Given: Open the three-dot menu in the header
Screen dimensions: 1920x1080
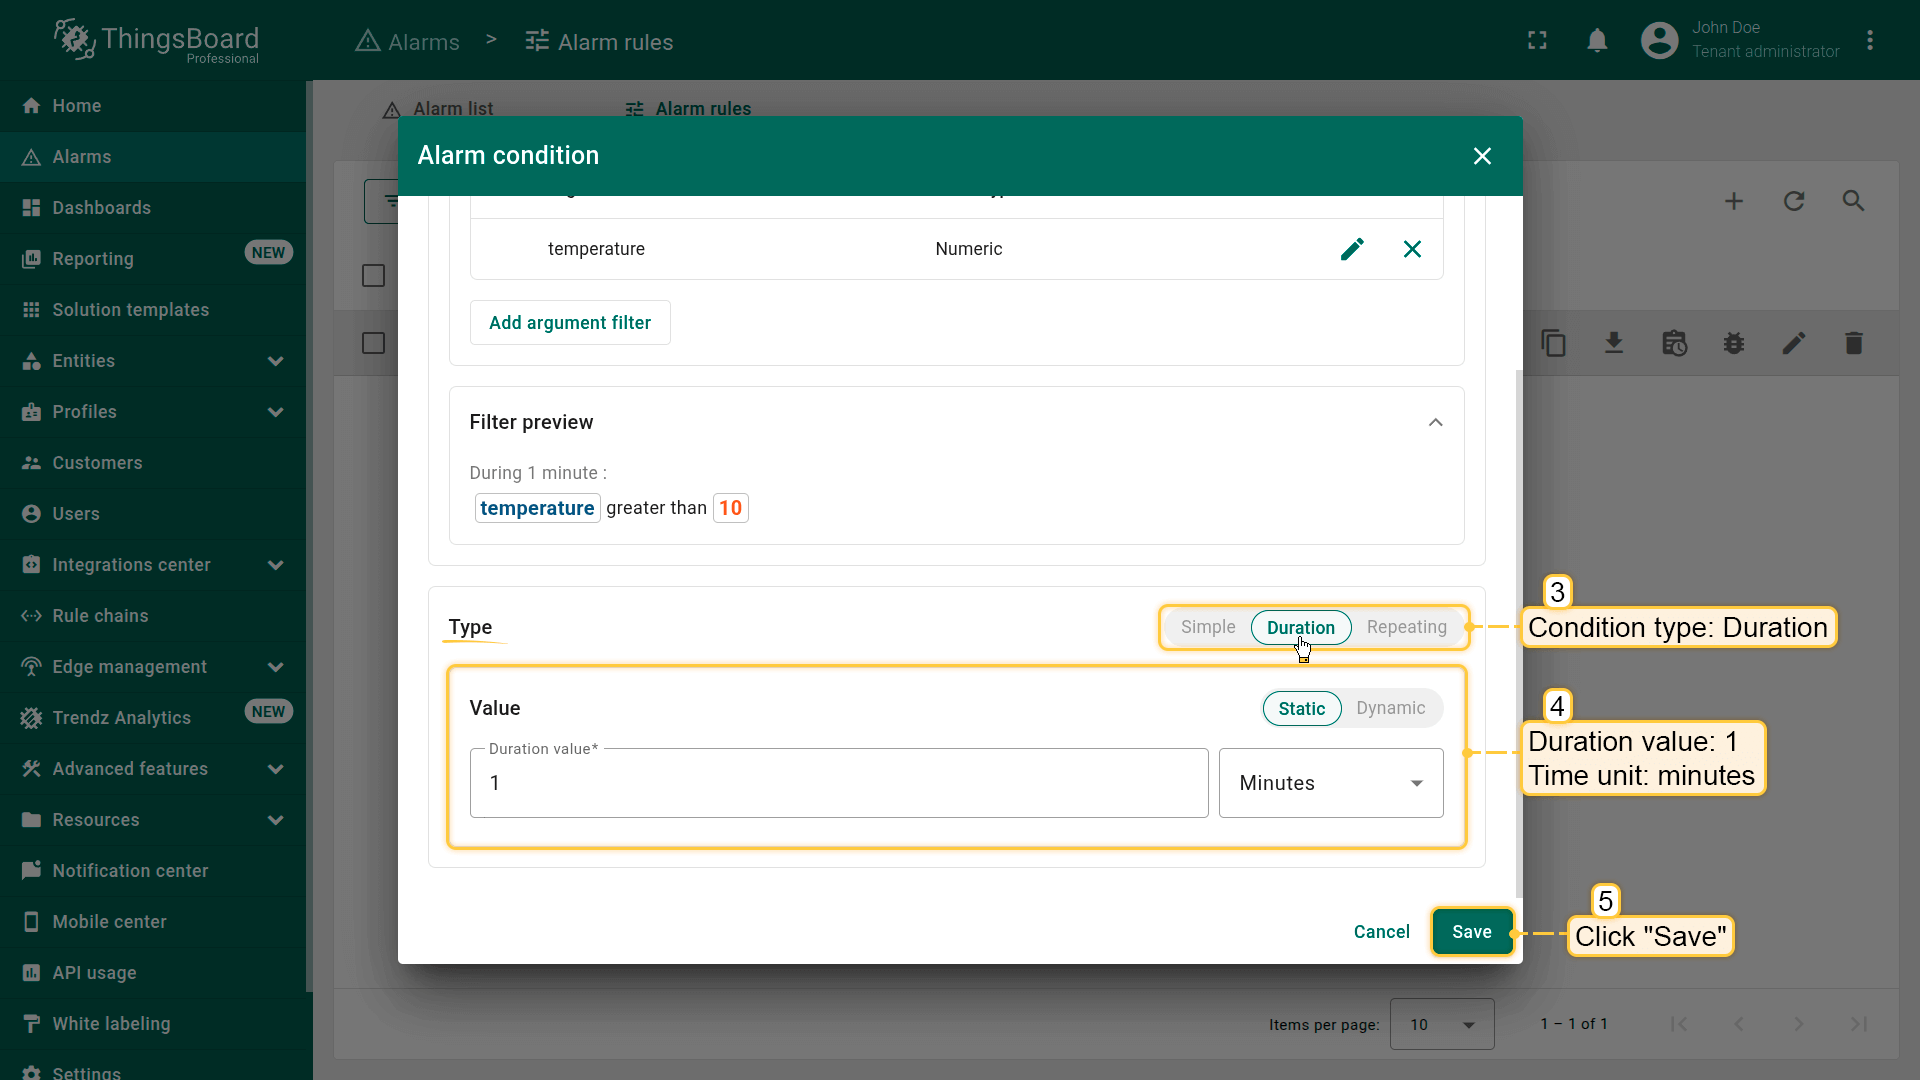Looking at the screenshot, I should point(1869,41).
